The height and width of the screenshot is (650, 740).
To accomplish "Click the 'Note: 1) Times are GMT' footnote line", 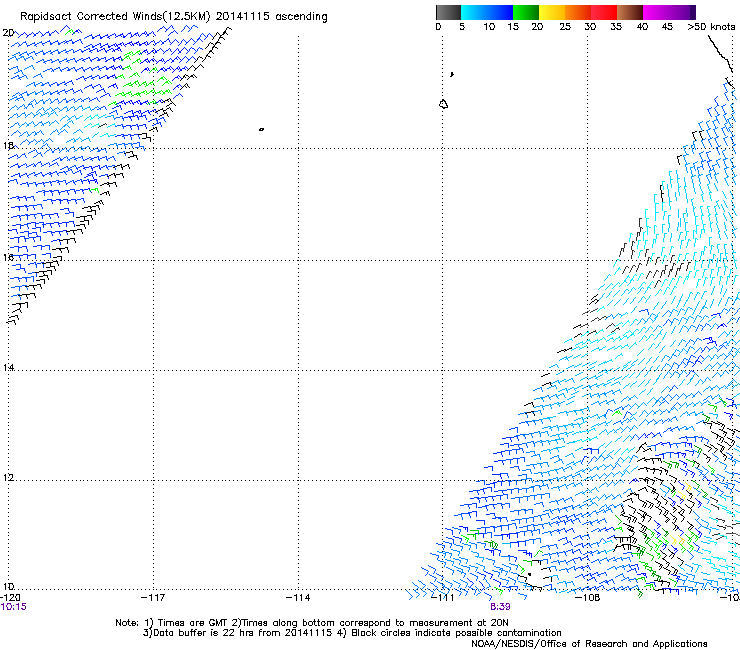I will [x=312, y=623].
